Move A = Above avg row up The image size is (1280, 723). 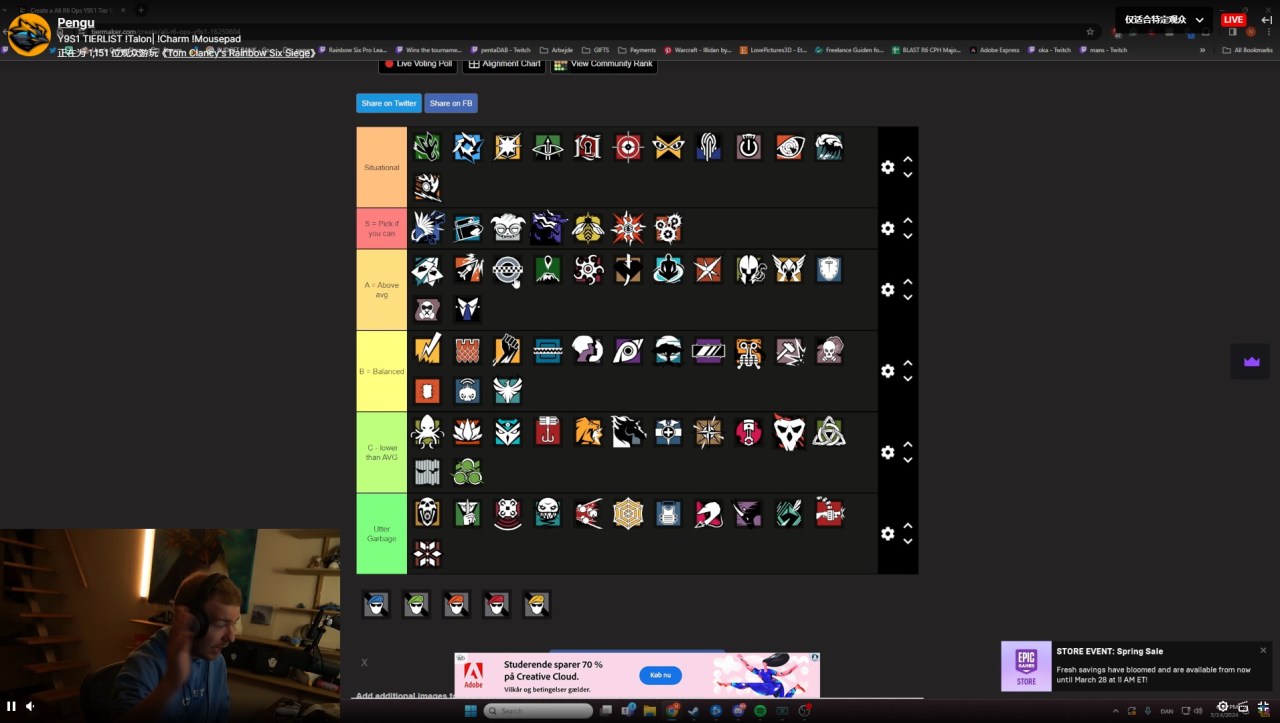click(908, 282)
